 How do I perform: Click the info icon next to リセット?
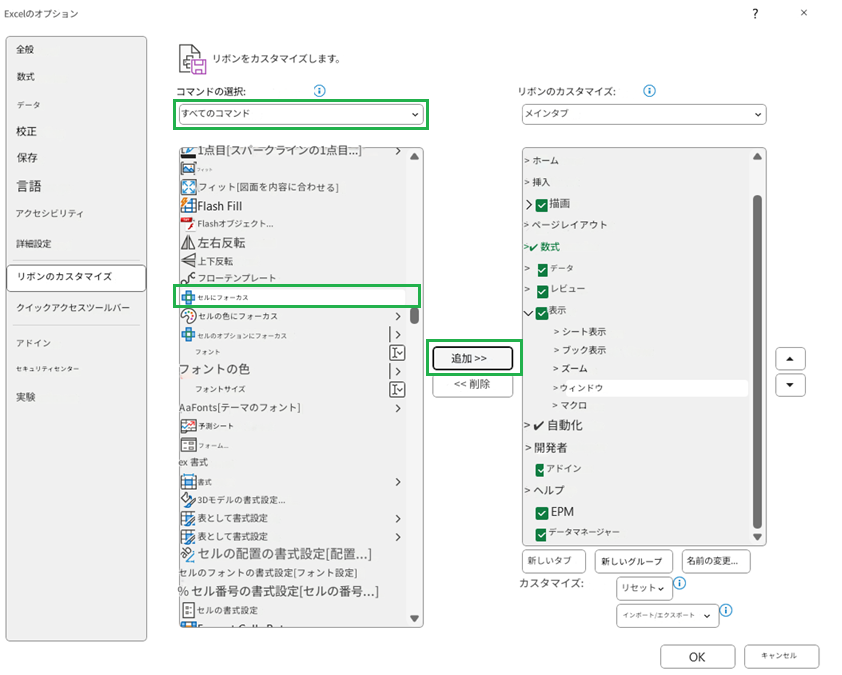coord(679,583)
